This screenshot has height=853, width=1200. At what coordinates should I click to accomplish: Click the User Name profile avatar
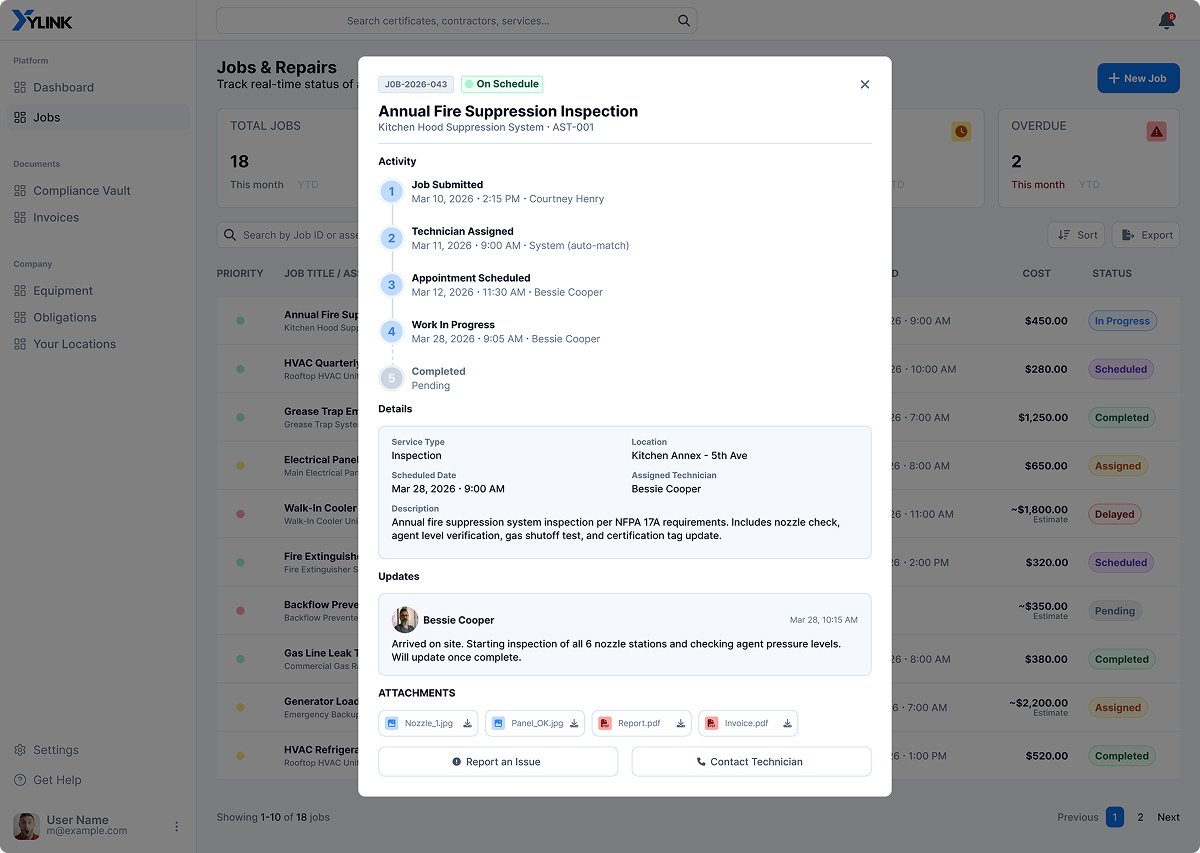[x=26, y=826]
